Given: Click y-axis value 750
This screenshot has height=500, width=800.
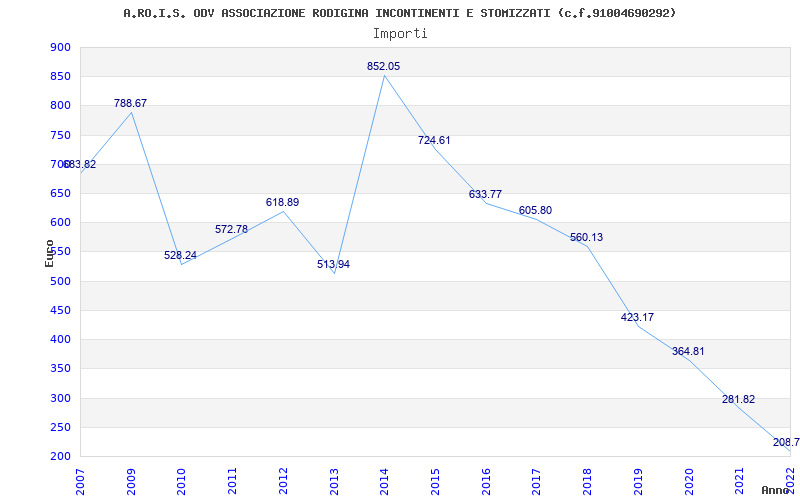Looking at the screenshot, I should pos(60,135).
